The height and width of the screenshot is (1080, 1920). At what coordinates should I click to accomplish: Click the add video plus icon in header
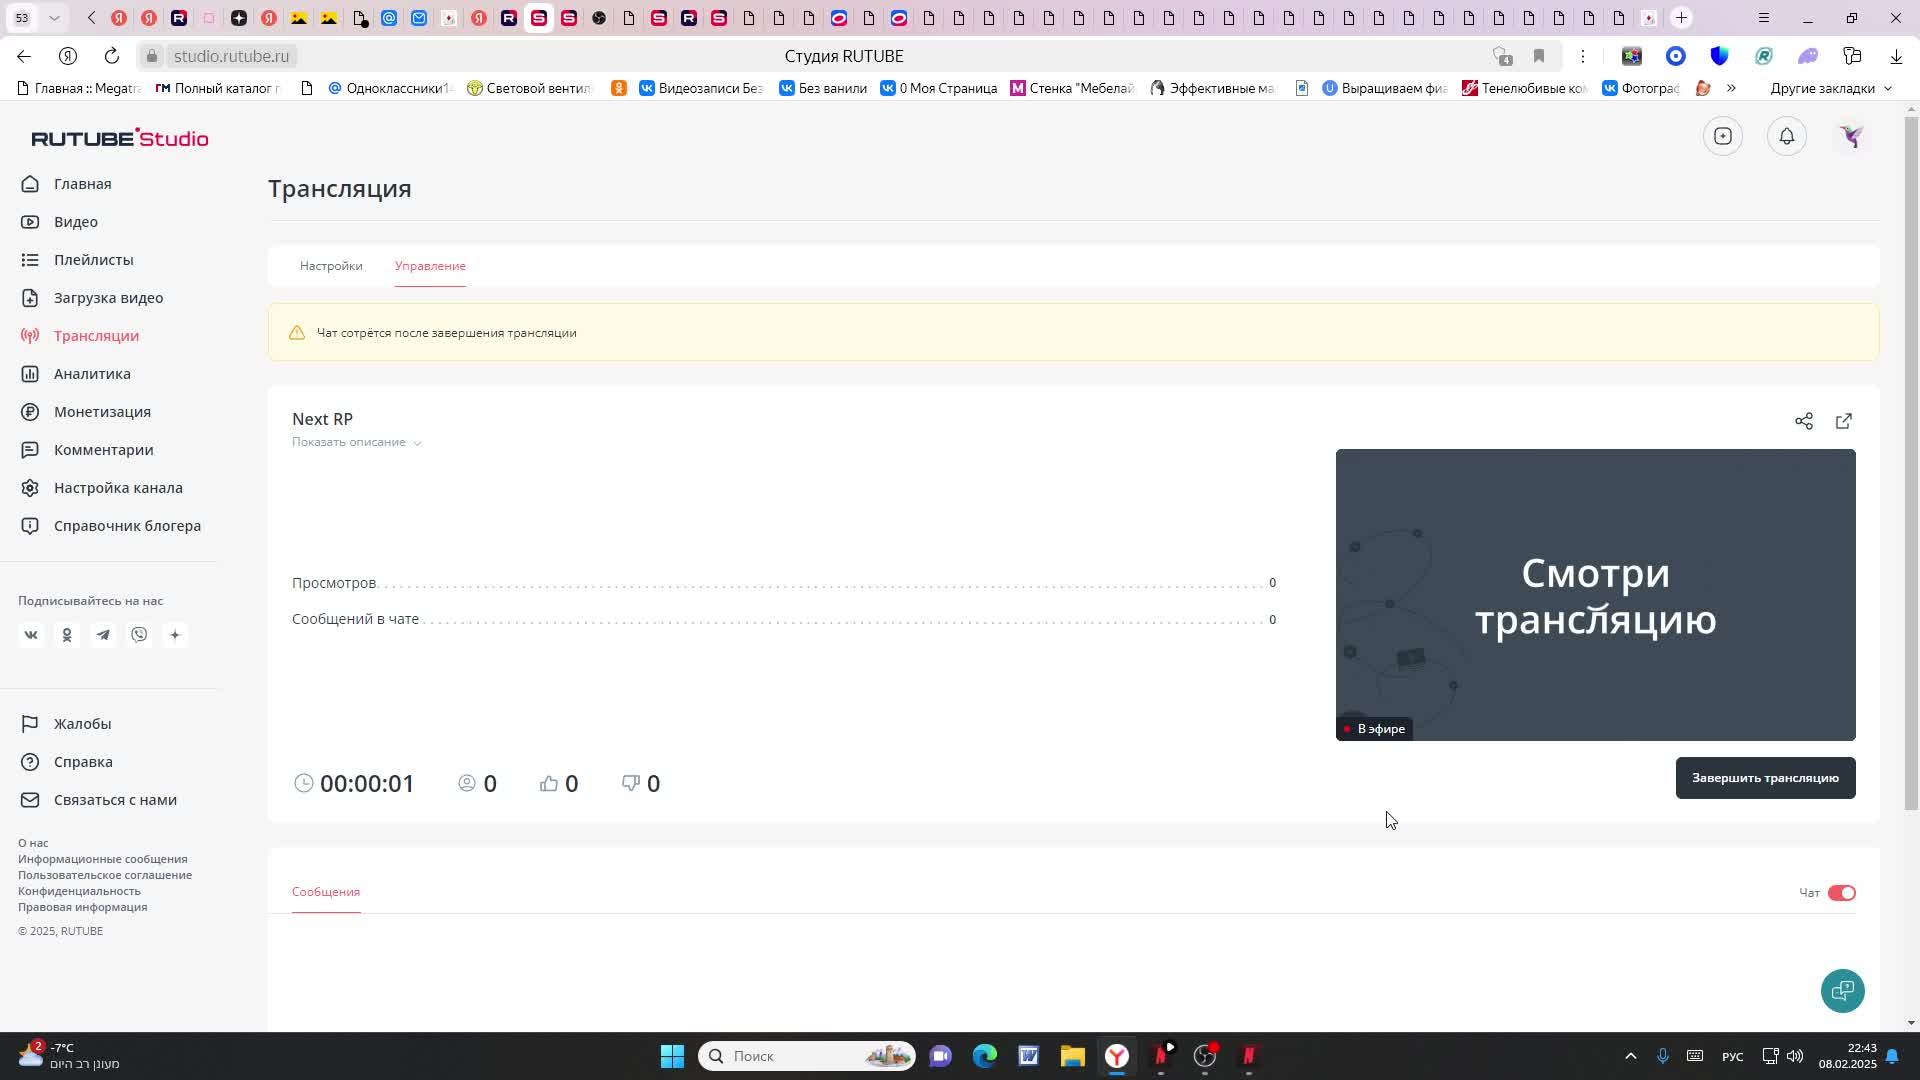(1722, 136)
